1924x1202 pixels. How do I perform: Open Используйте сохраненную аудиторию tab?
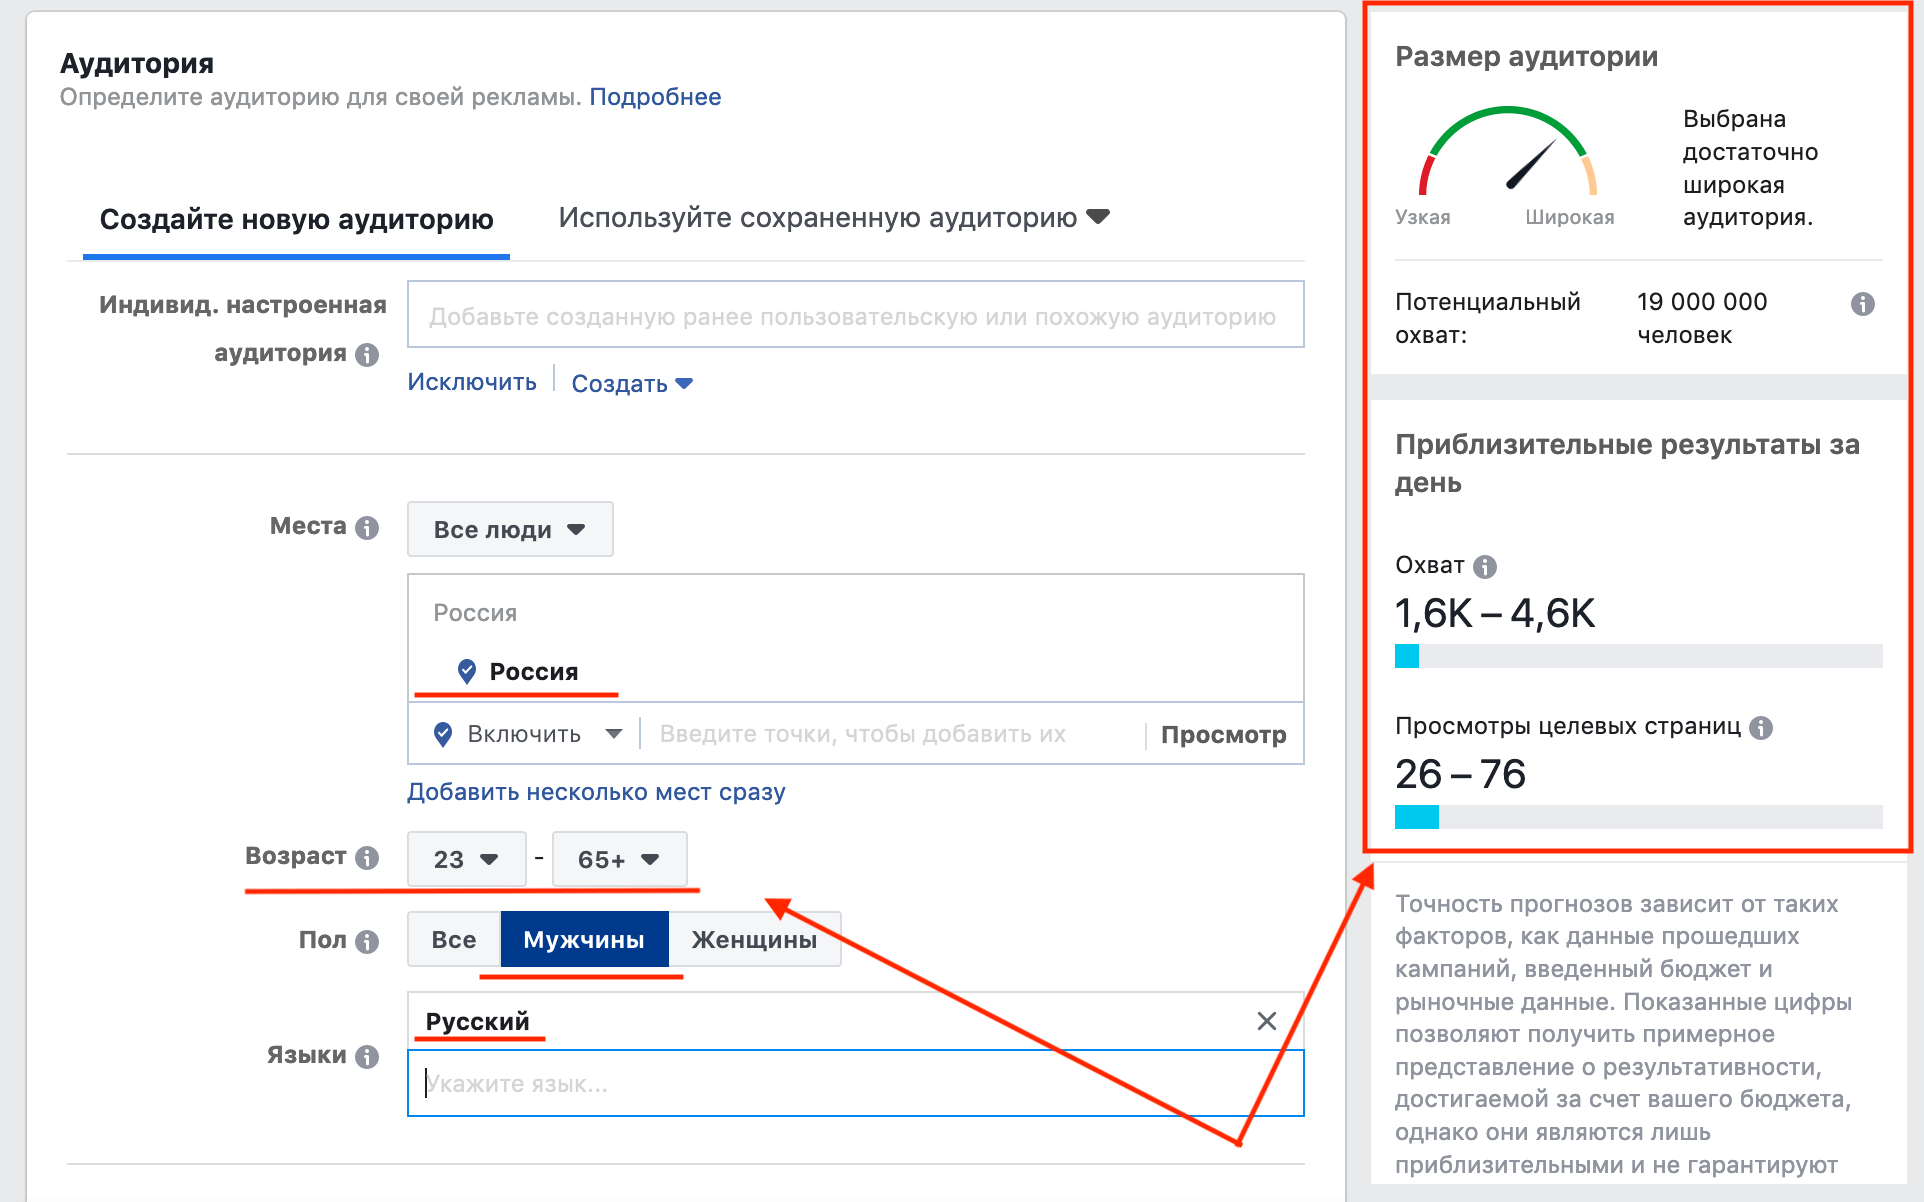(x=833, y=218)
